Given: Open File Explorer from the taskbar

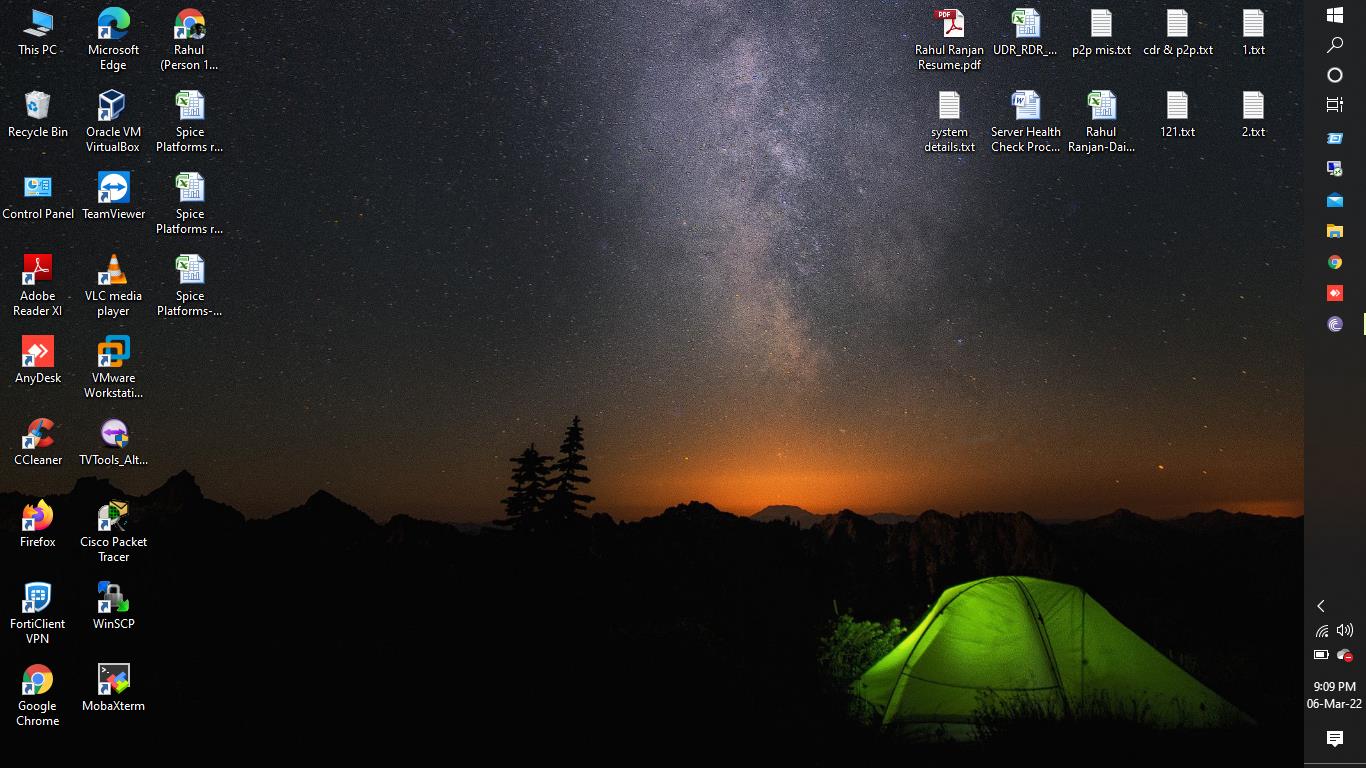Looking at the screenshot, I should tap(1334, 231).
